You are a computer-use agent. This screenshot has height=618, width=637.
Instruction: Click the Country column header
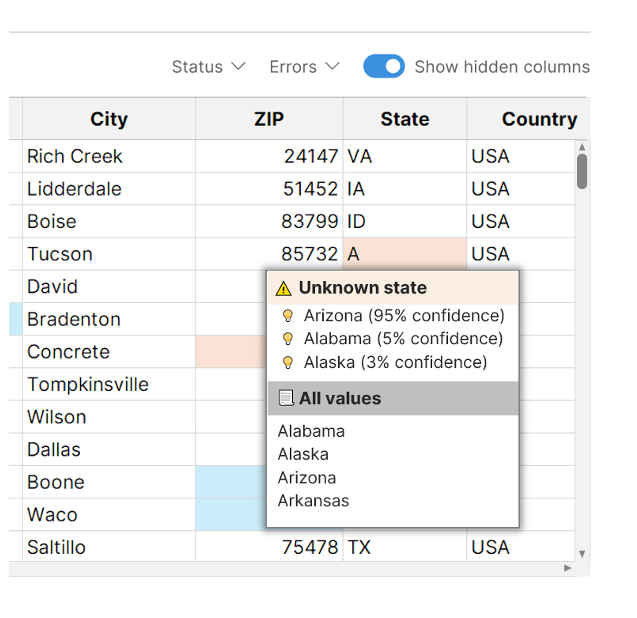click(528, 119)
